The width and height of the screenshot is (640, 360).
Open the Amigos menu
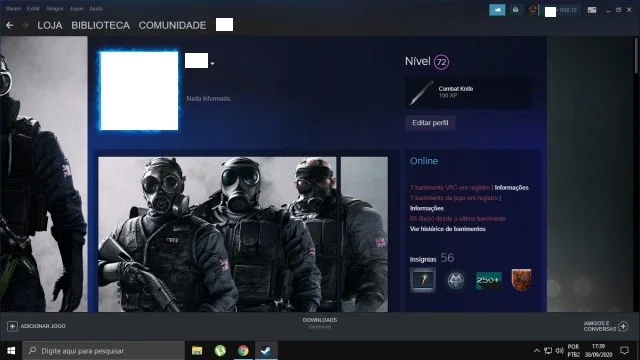click(x=54, y=8)
